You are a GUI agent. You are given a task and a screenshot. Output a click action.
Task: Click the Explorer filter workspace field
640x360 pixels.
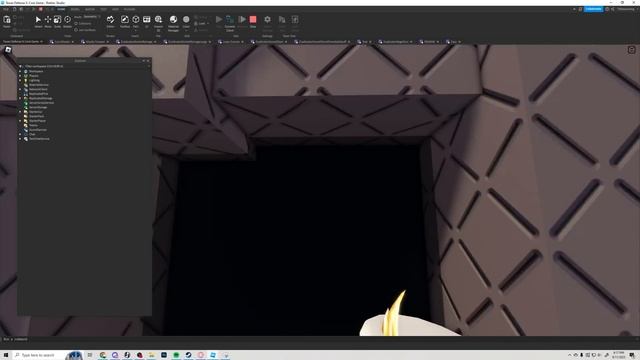pos(84,66)
